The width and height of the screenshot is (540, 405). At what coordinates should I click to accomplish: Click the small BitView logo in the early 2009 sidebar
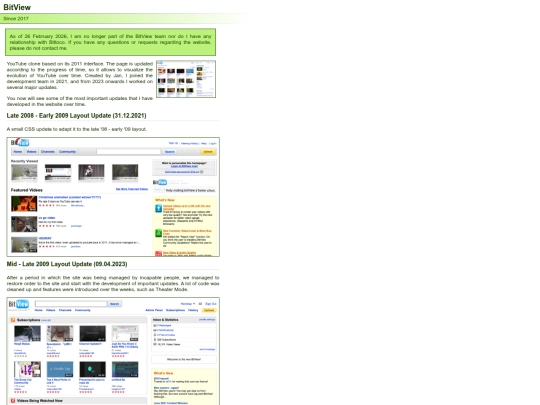click(160, 182)
